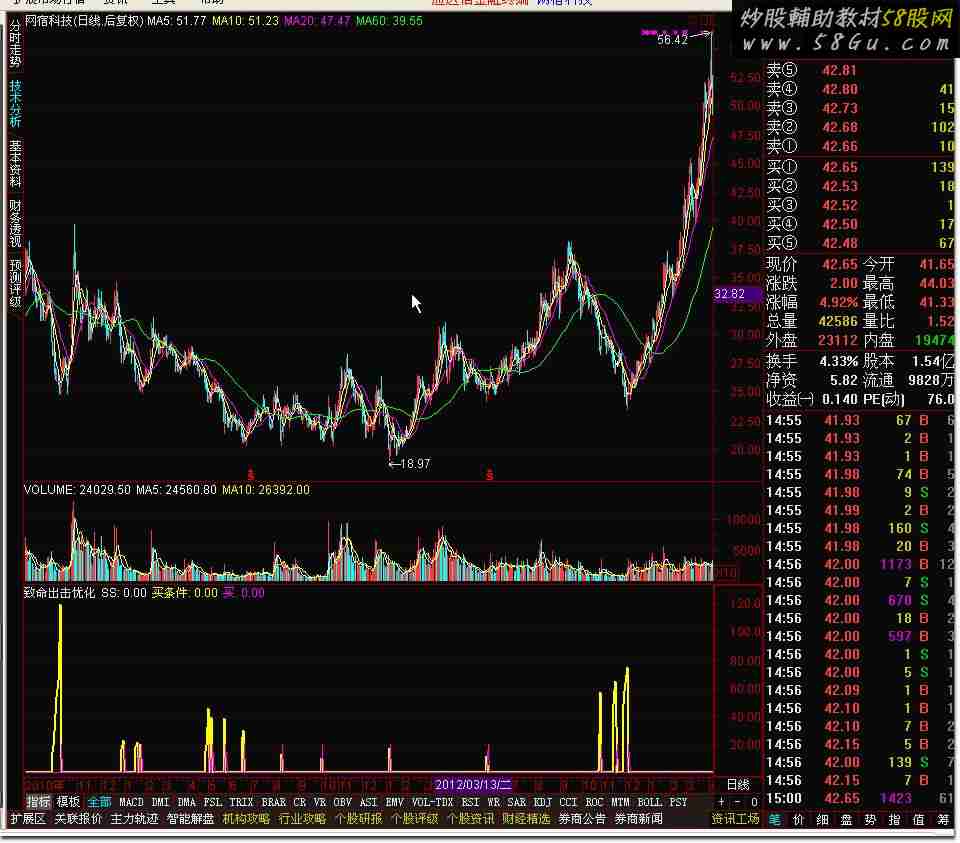
Task: Apply the BOLL indicator
Action: (x=650, y=801)
